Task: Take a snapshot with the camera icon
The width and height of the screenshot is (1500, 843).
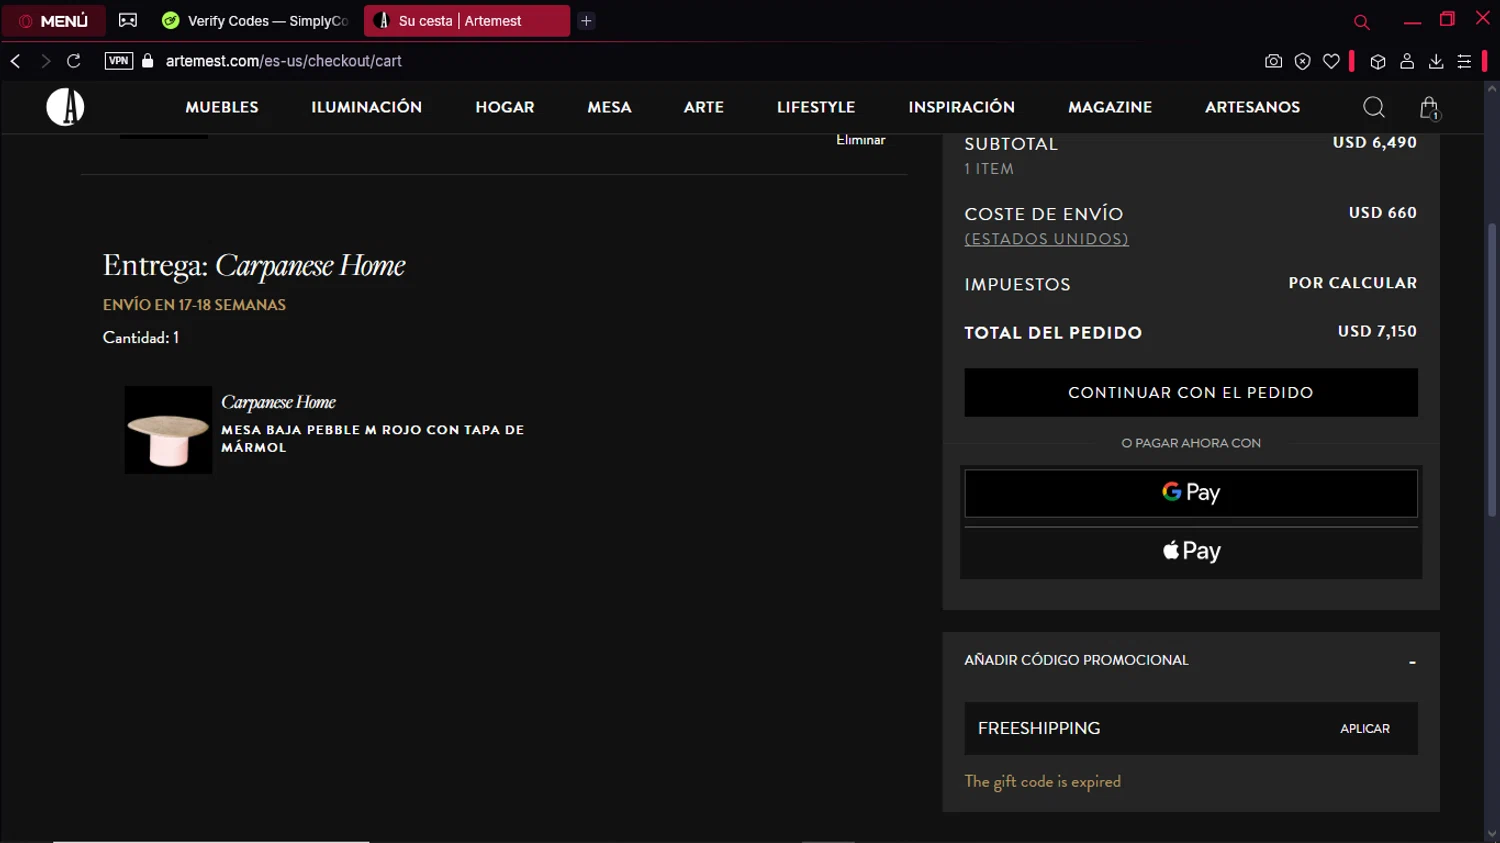Action: point(1273,61)
